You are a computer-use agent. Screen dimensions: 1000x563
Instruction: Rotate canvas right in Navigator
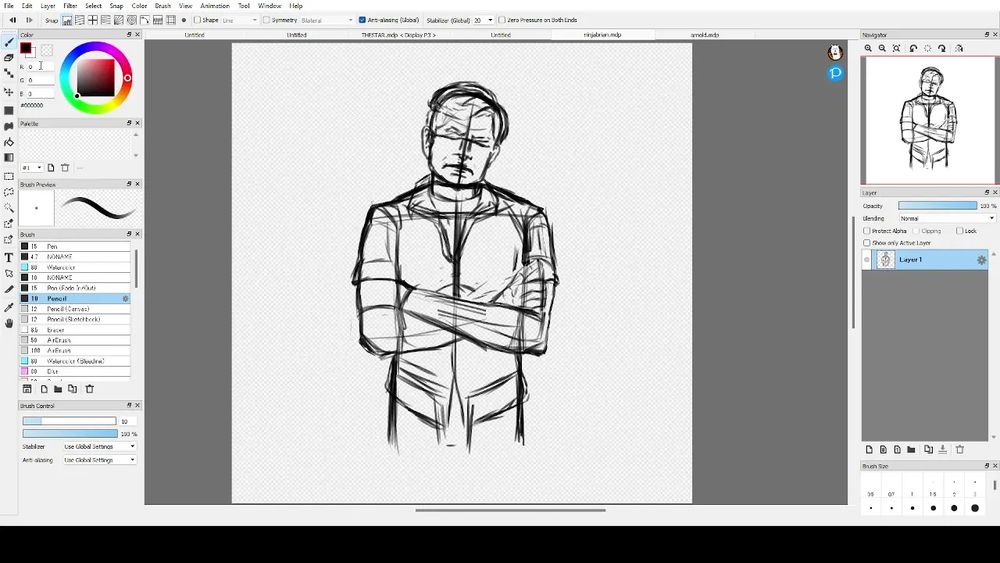coord(942,48)
